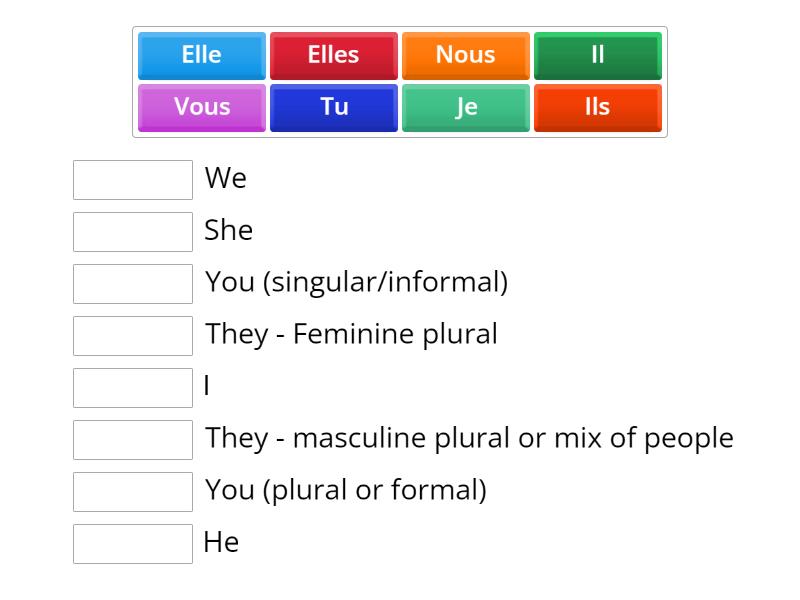Select the Elles tile in the word bank
Screen dimensions: 800x600
pos(333,55)
